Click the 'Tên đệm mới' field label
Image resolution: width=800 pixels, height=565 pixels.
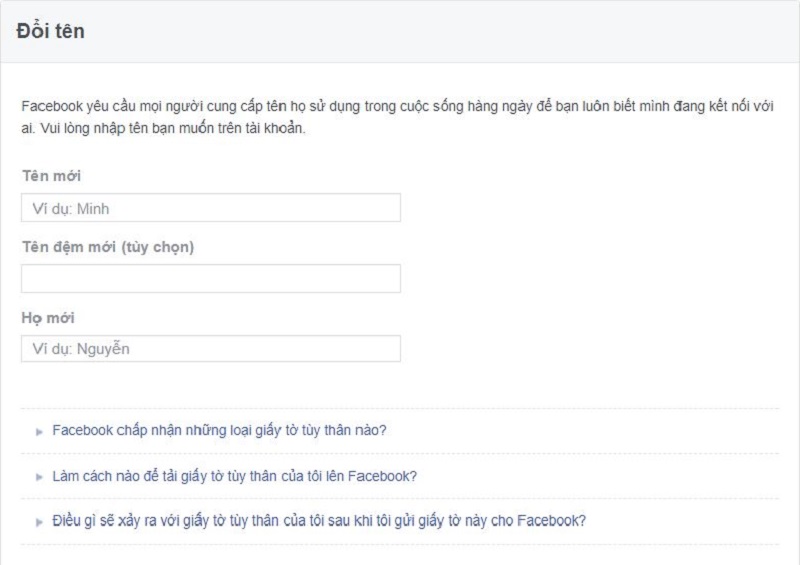point(108,247)
